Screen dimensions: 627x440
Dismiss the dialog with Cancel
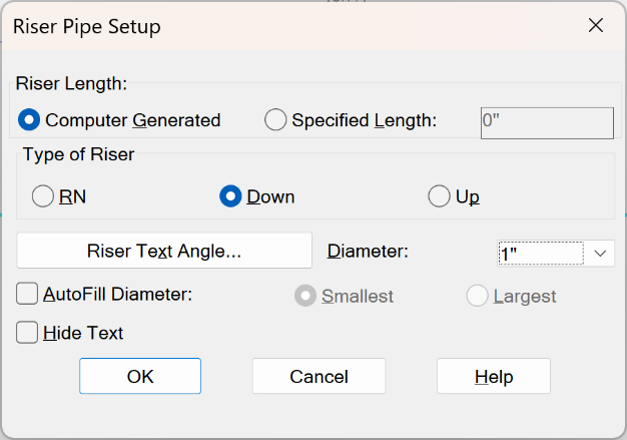point(319,376)
